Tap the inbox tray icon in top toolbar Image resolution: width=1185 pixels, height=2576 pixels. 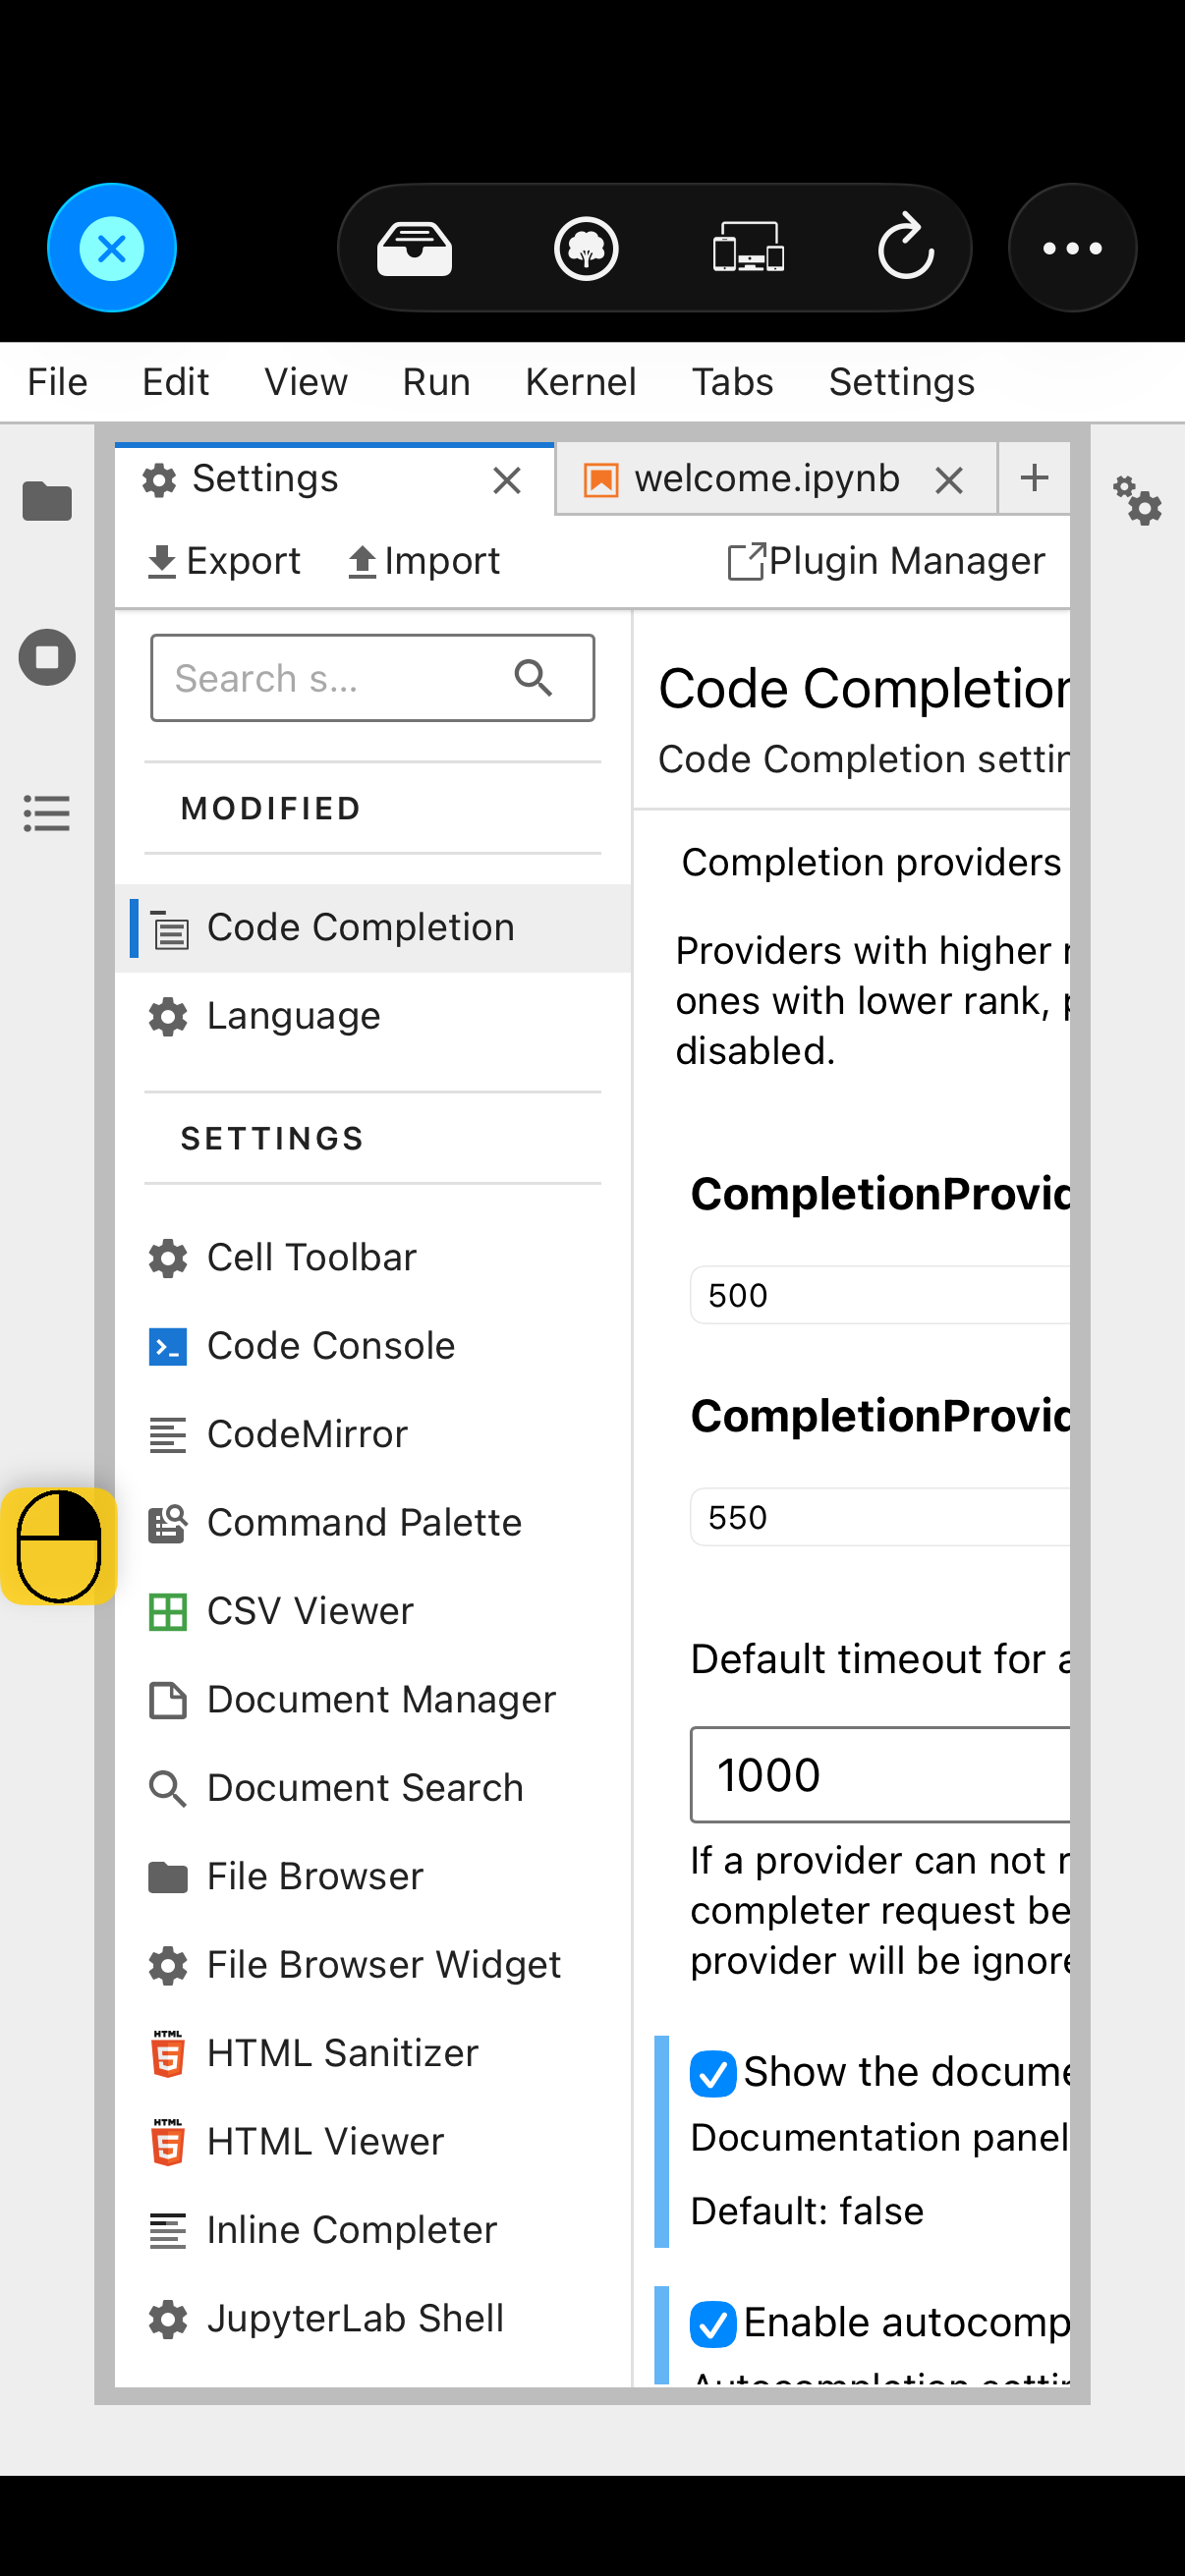[414, 248]
